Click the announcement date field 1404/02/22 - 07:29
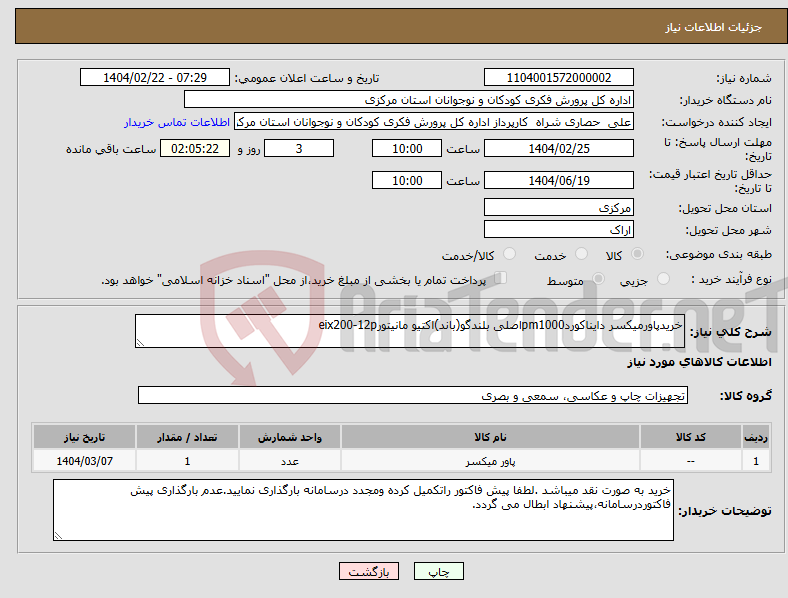This screenshot has width=788, height=598. [155, 78]
